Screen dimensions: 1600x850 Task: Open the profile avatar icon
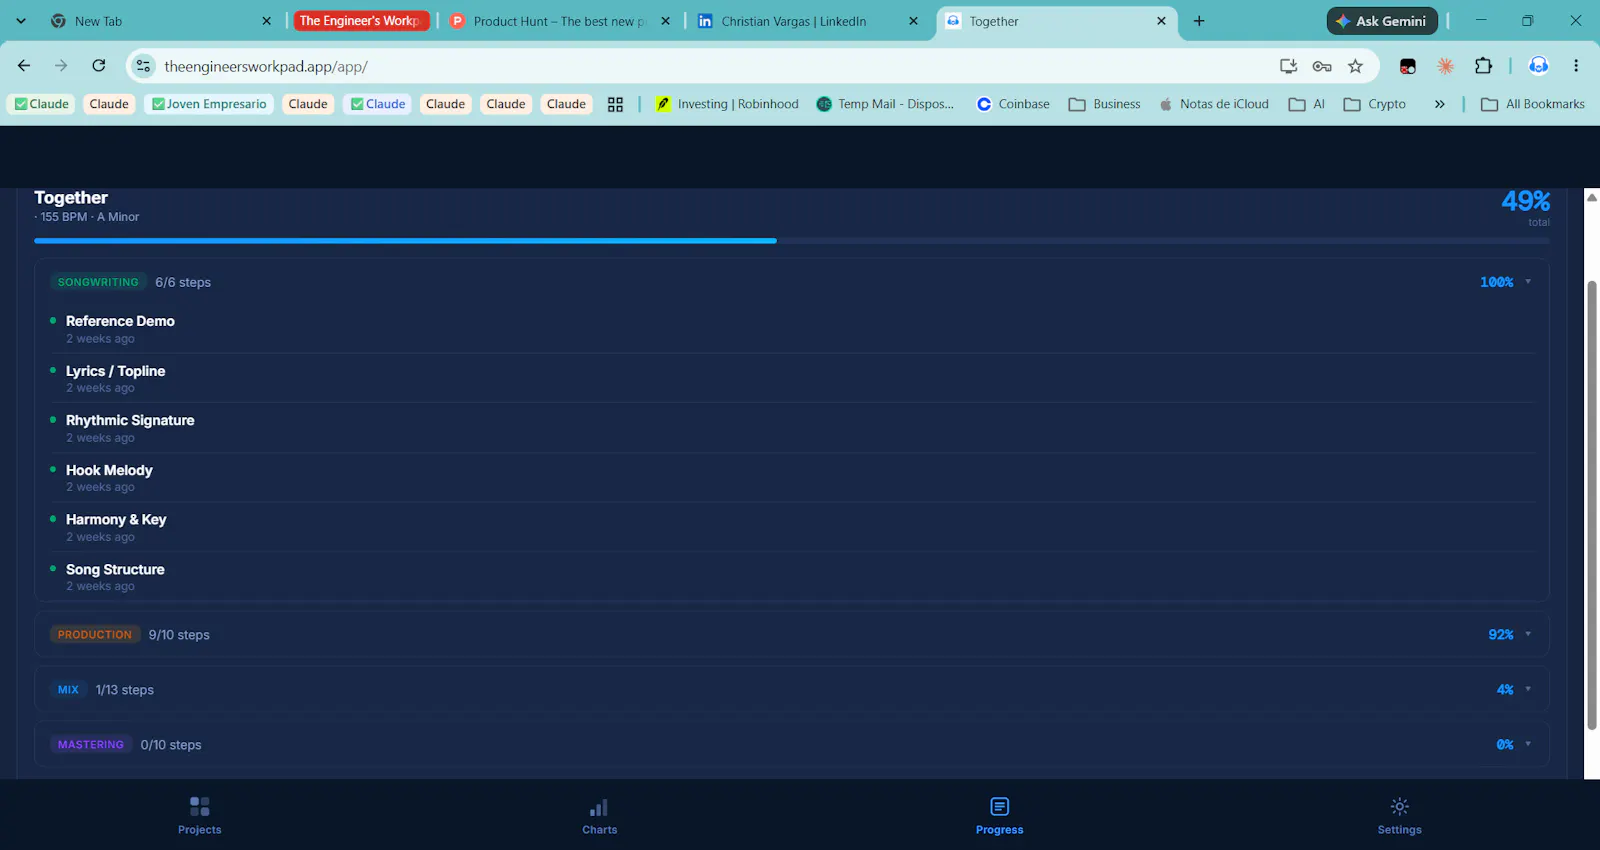pyautogui.click(x=1538, y=66)
